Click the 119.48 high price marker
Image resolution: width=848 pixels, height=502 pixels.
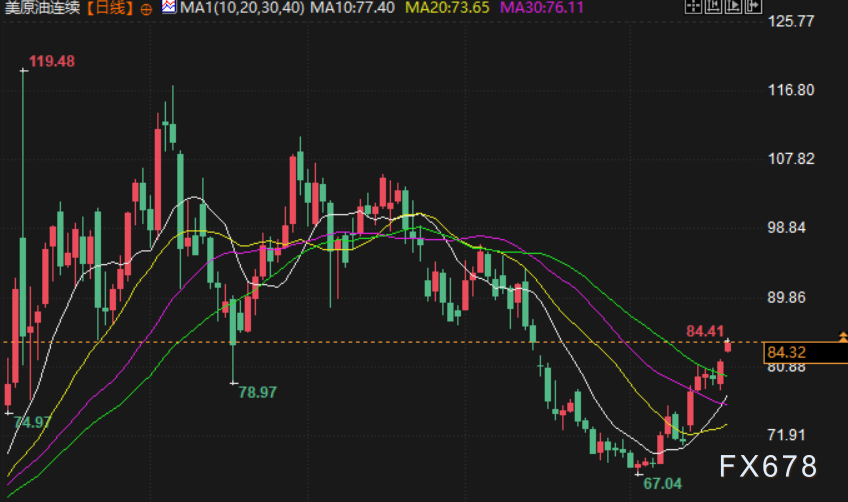point(52,61)
